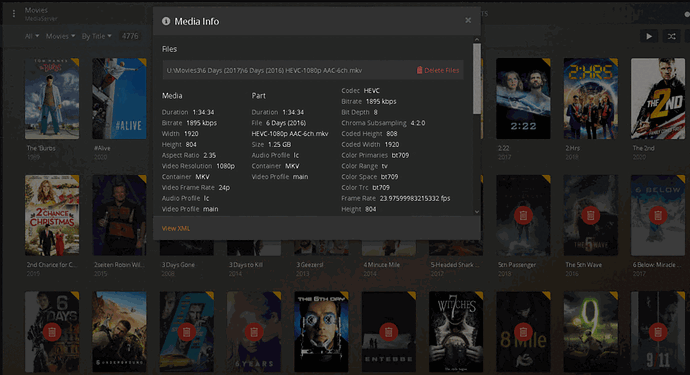Open the All filter dropdown
The image size is (690, 375).
[x=32, y=36]
